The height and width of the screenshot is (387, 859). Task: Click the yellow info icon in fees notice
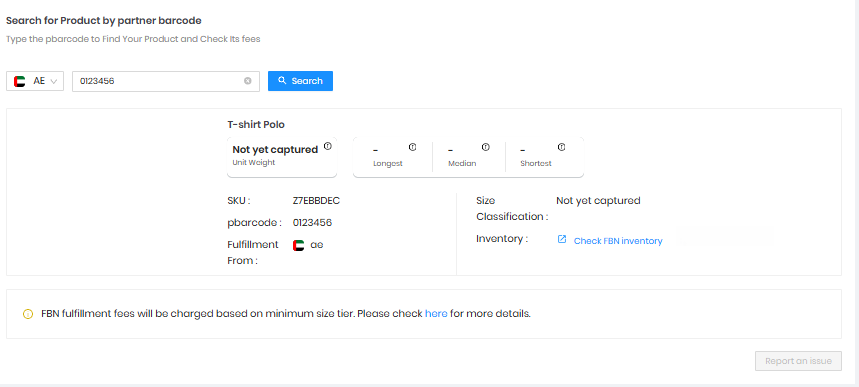28,315
